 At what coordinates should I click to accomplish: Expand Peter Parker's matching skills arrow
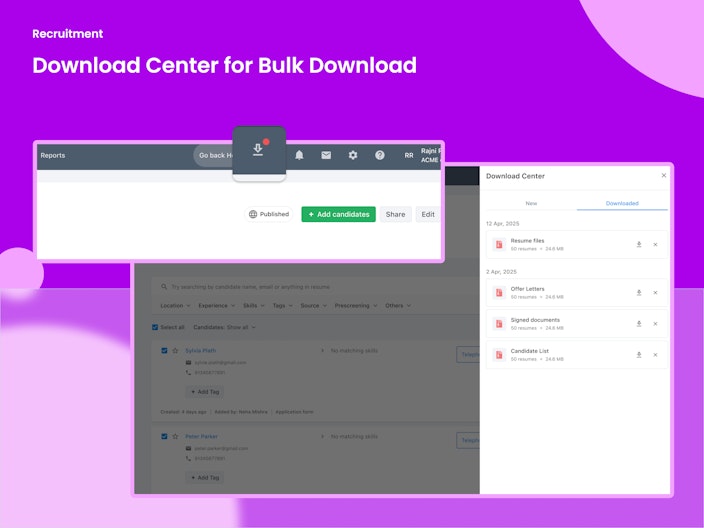pyautogui.click(x=322, y=436)
